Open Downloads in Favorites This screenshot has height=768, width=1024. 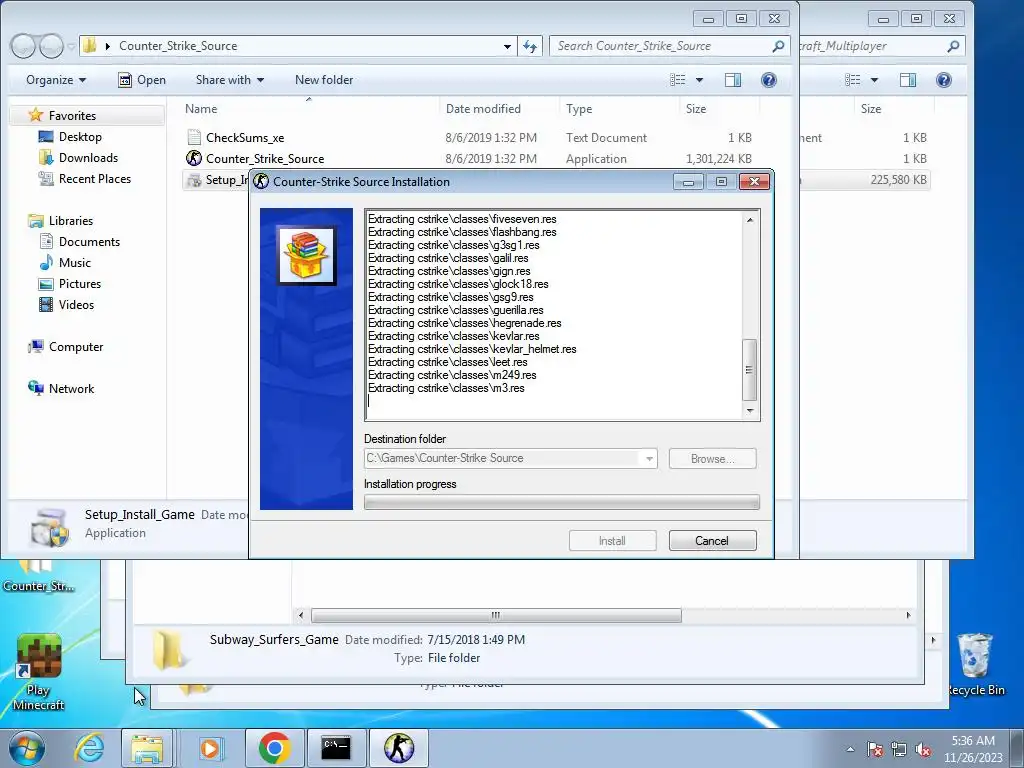pyautogui.click(x=88, y=157)
